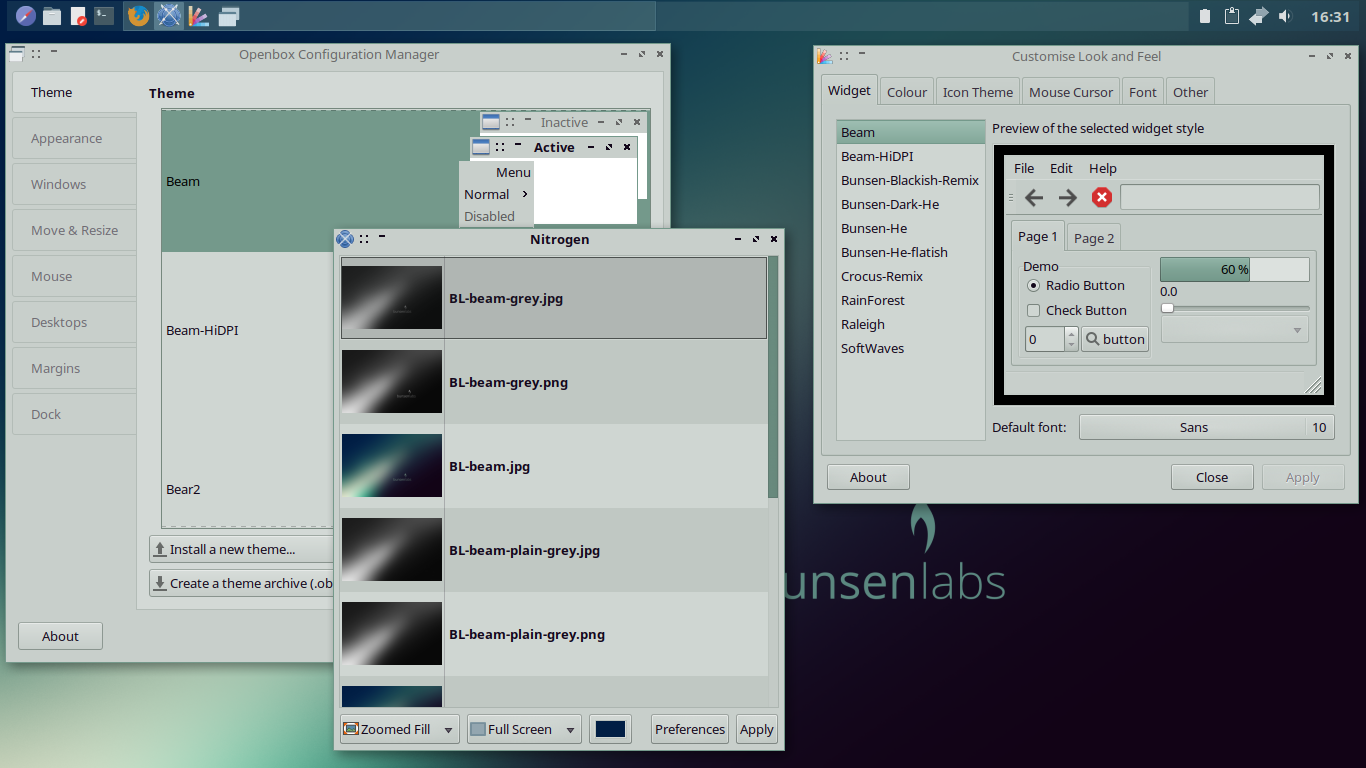1366x768 pixels.
Task: Click Apply in the Nitrogen window
Action: tap(757, 729)
